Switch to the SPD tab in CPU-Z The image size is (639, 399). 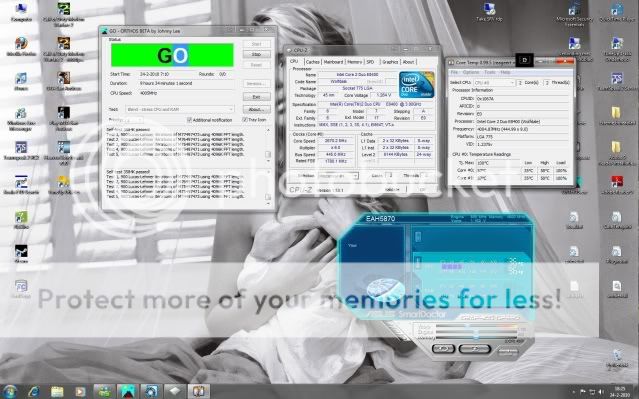370,62
